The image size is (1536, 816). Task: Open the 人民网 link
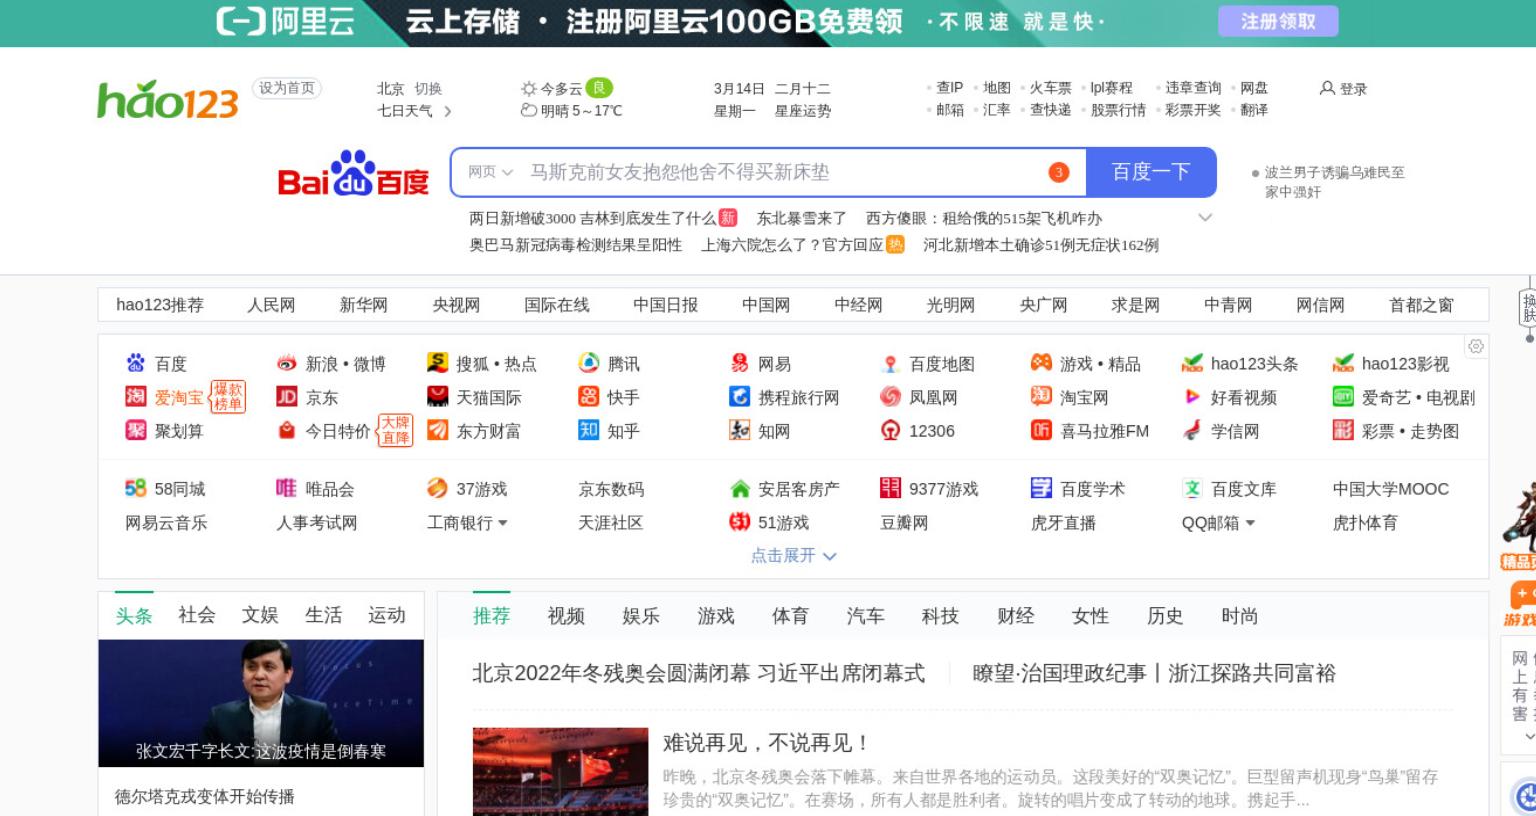(x=271, y=305)
